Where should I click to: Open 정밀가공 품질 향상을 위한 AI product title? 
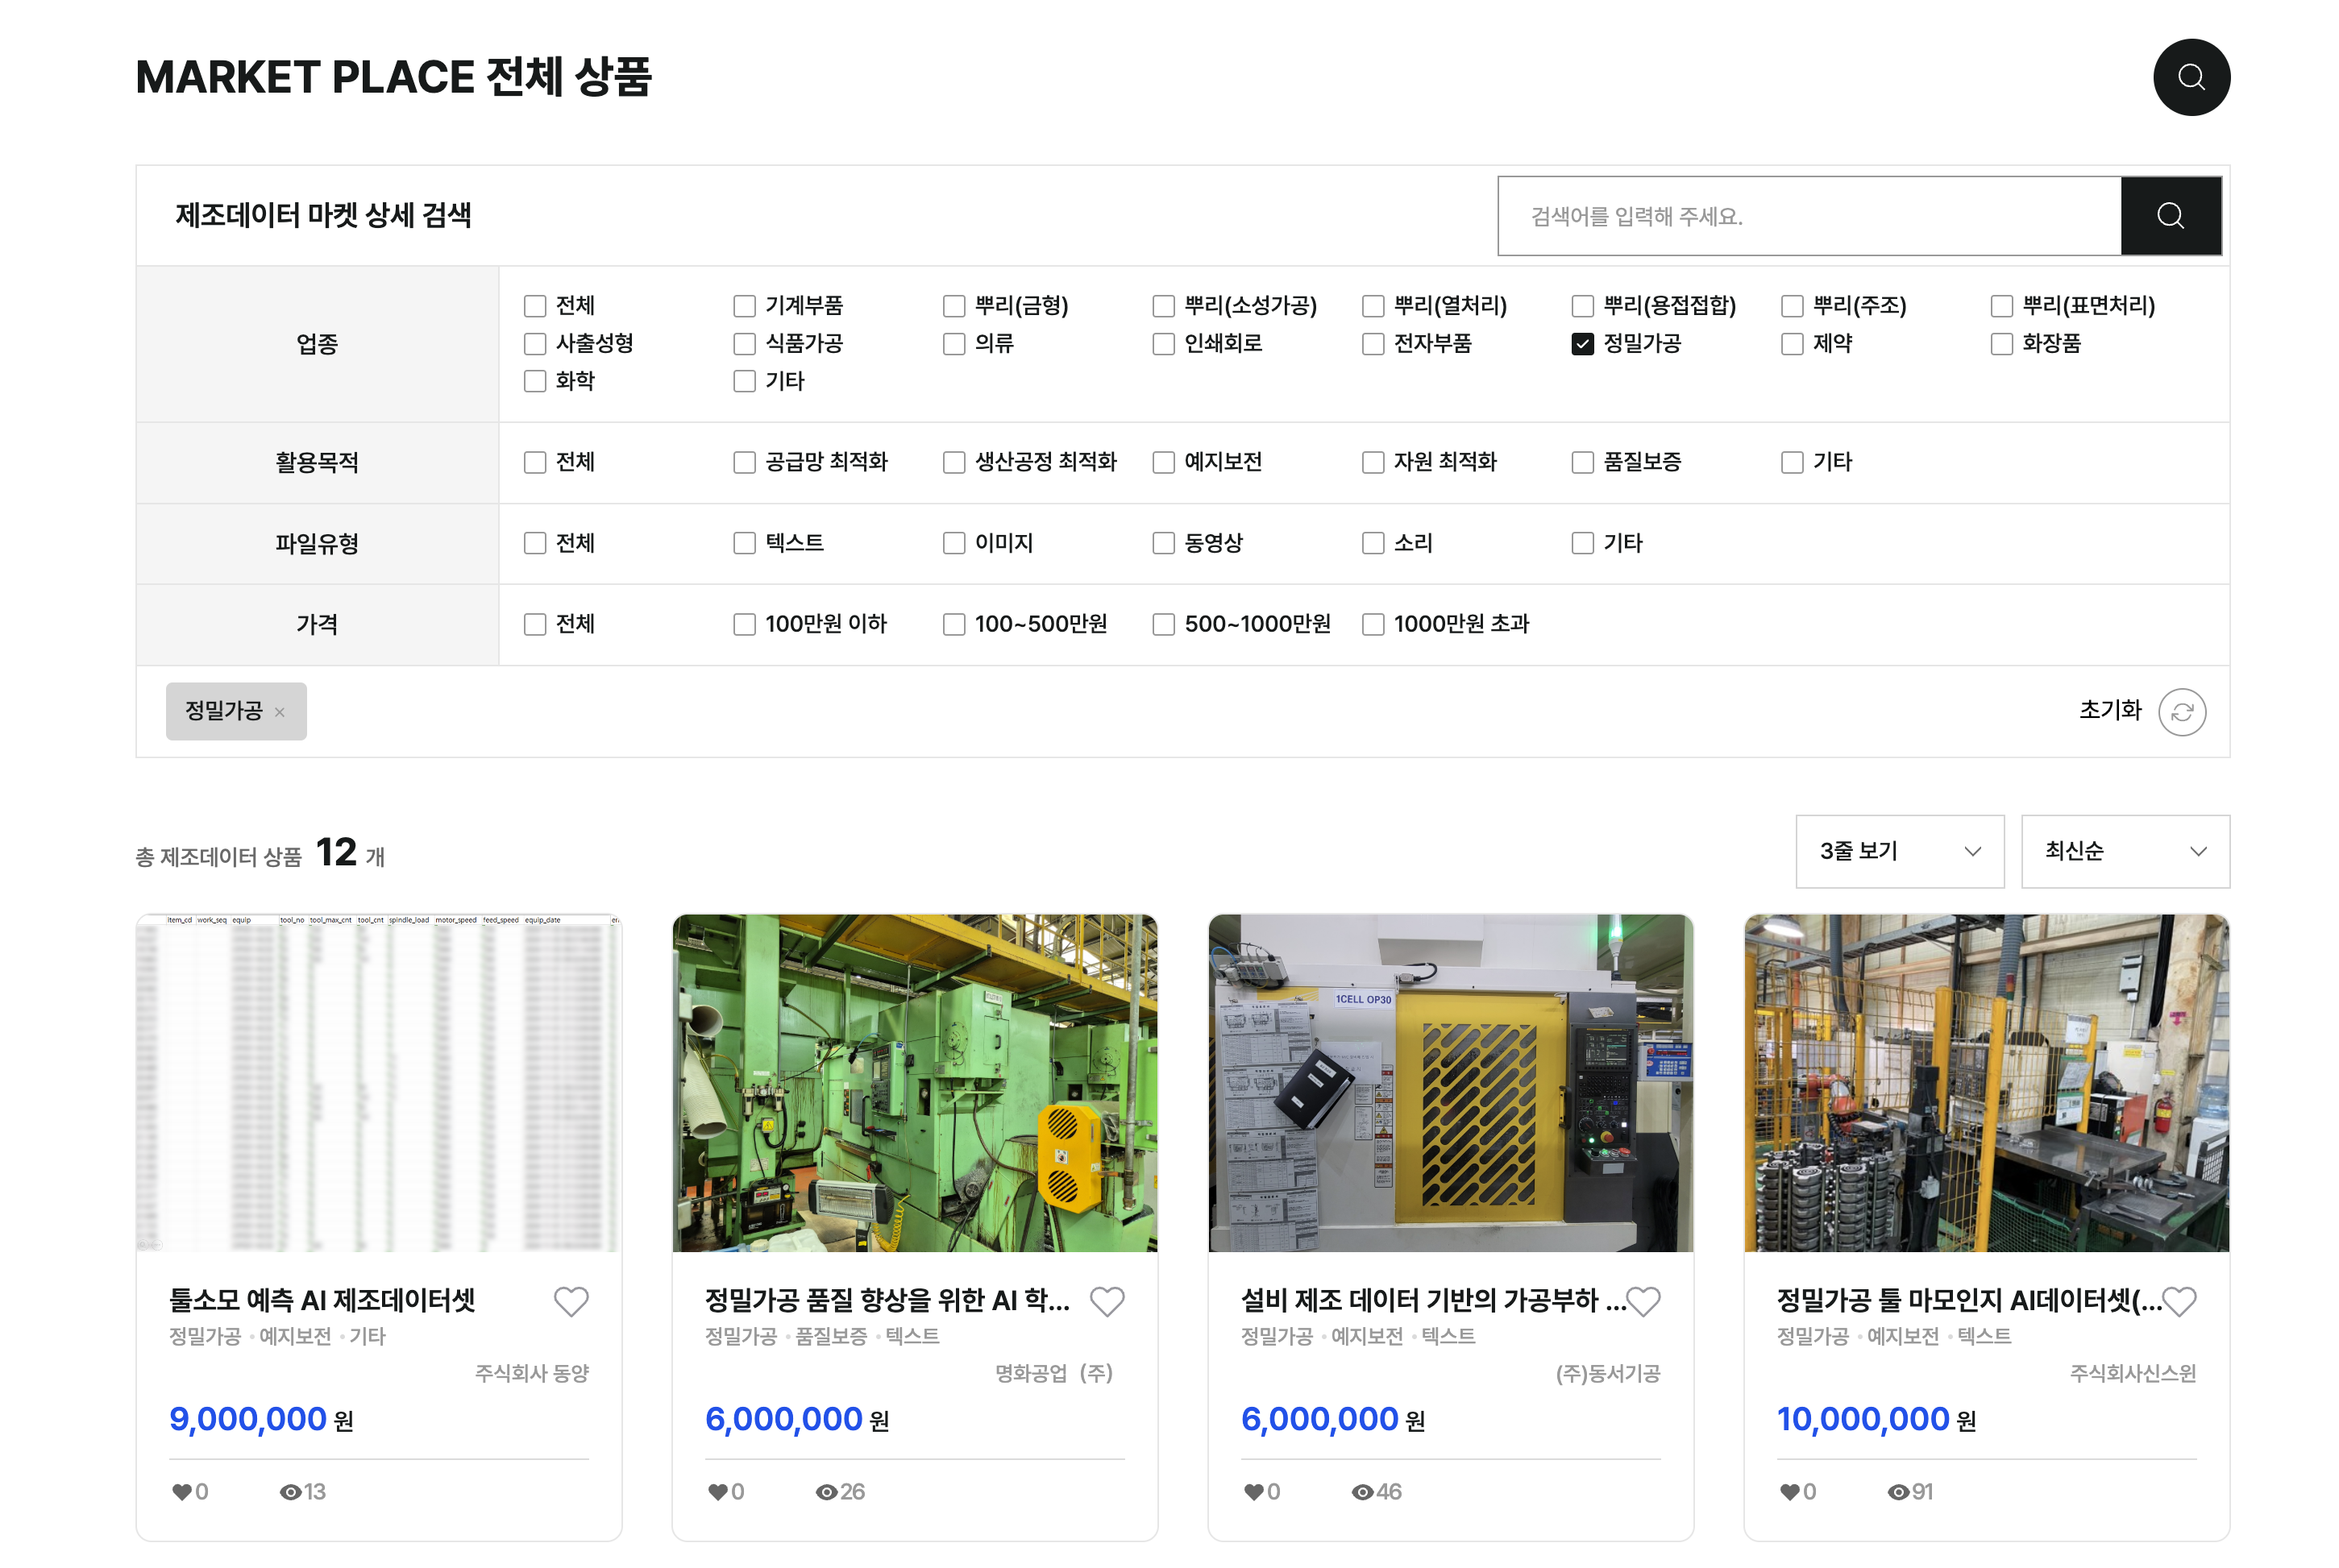[x=887, y=1300]
